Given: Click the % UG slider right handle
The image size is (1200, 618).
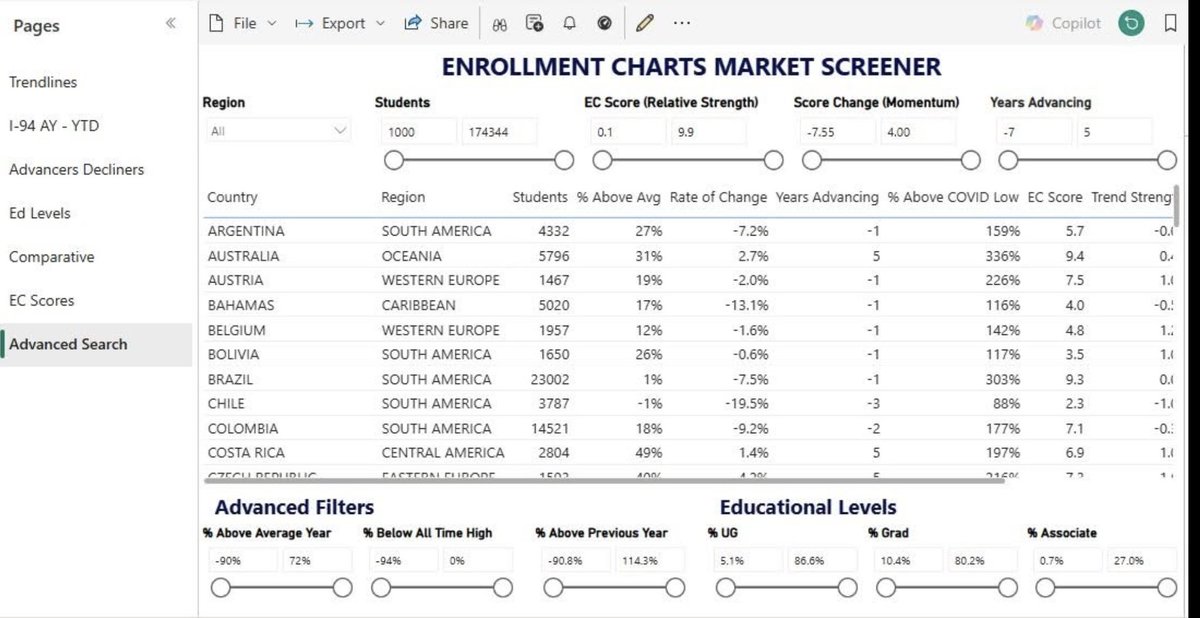Looking at the screenshot, I should click(x=848, y=588).
